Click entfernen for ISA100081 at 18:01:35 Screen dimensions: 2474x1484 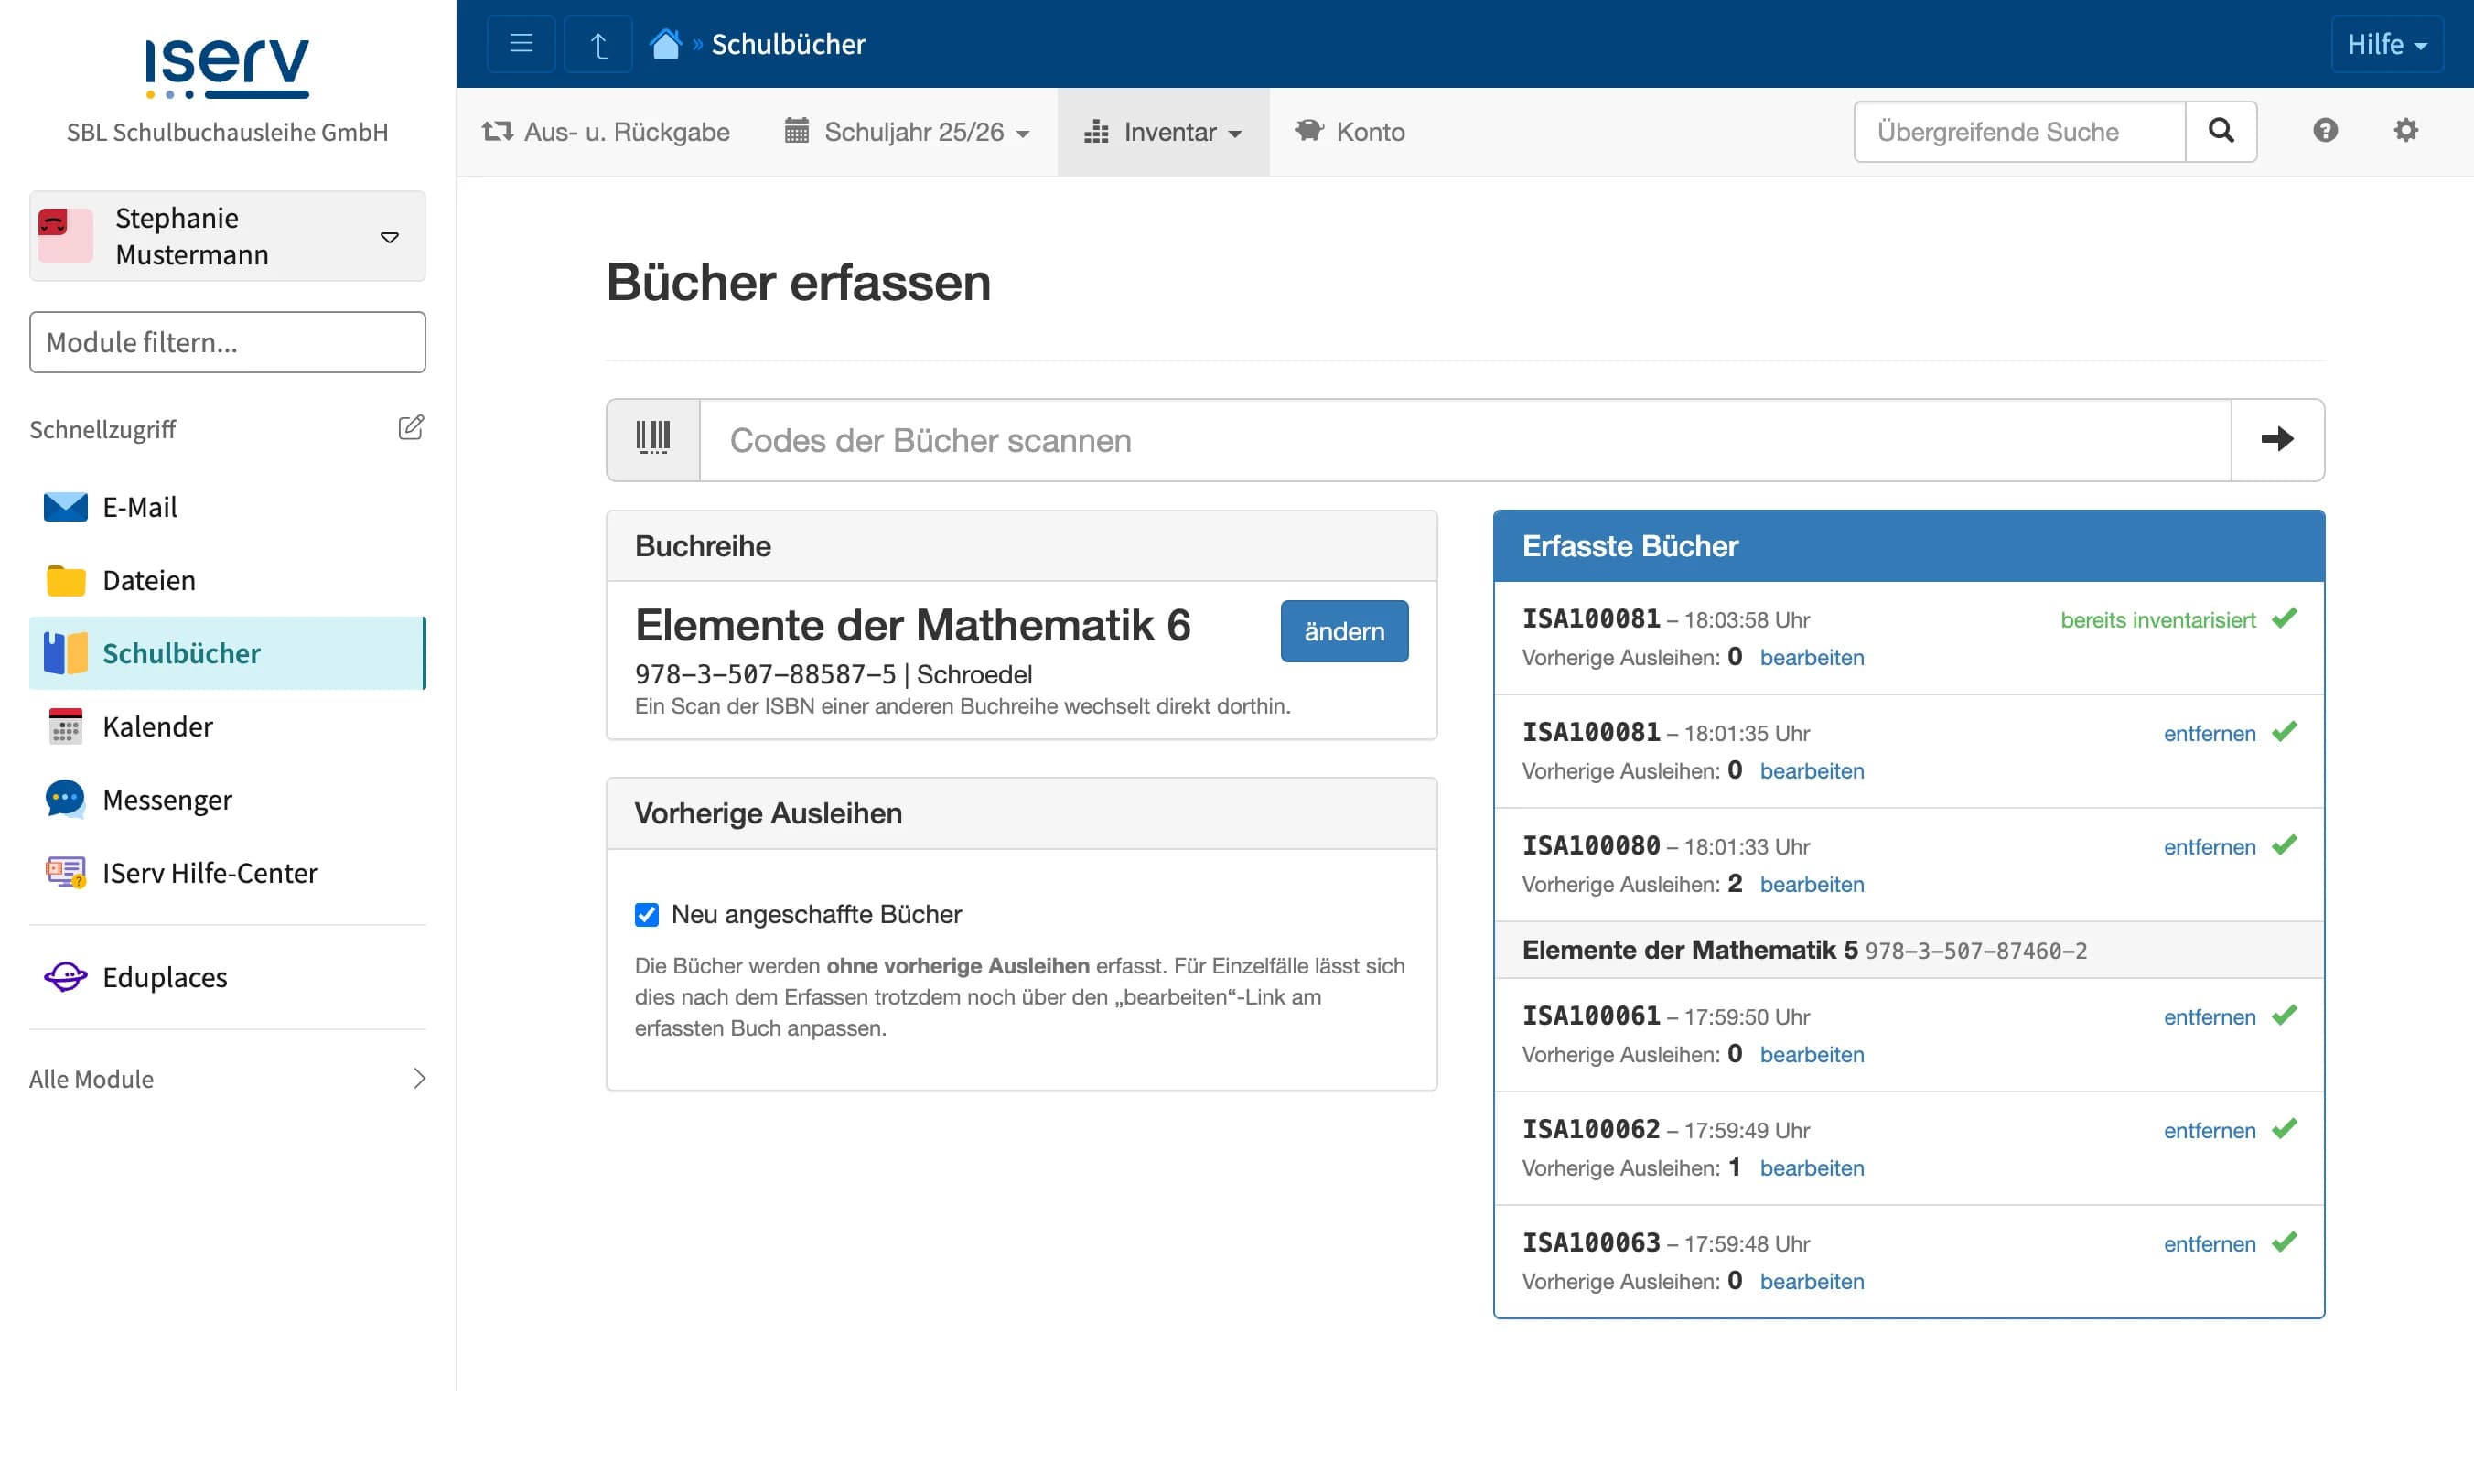(x=2210, y=733)
